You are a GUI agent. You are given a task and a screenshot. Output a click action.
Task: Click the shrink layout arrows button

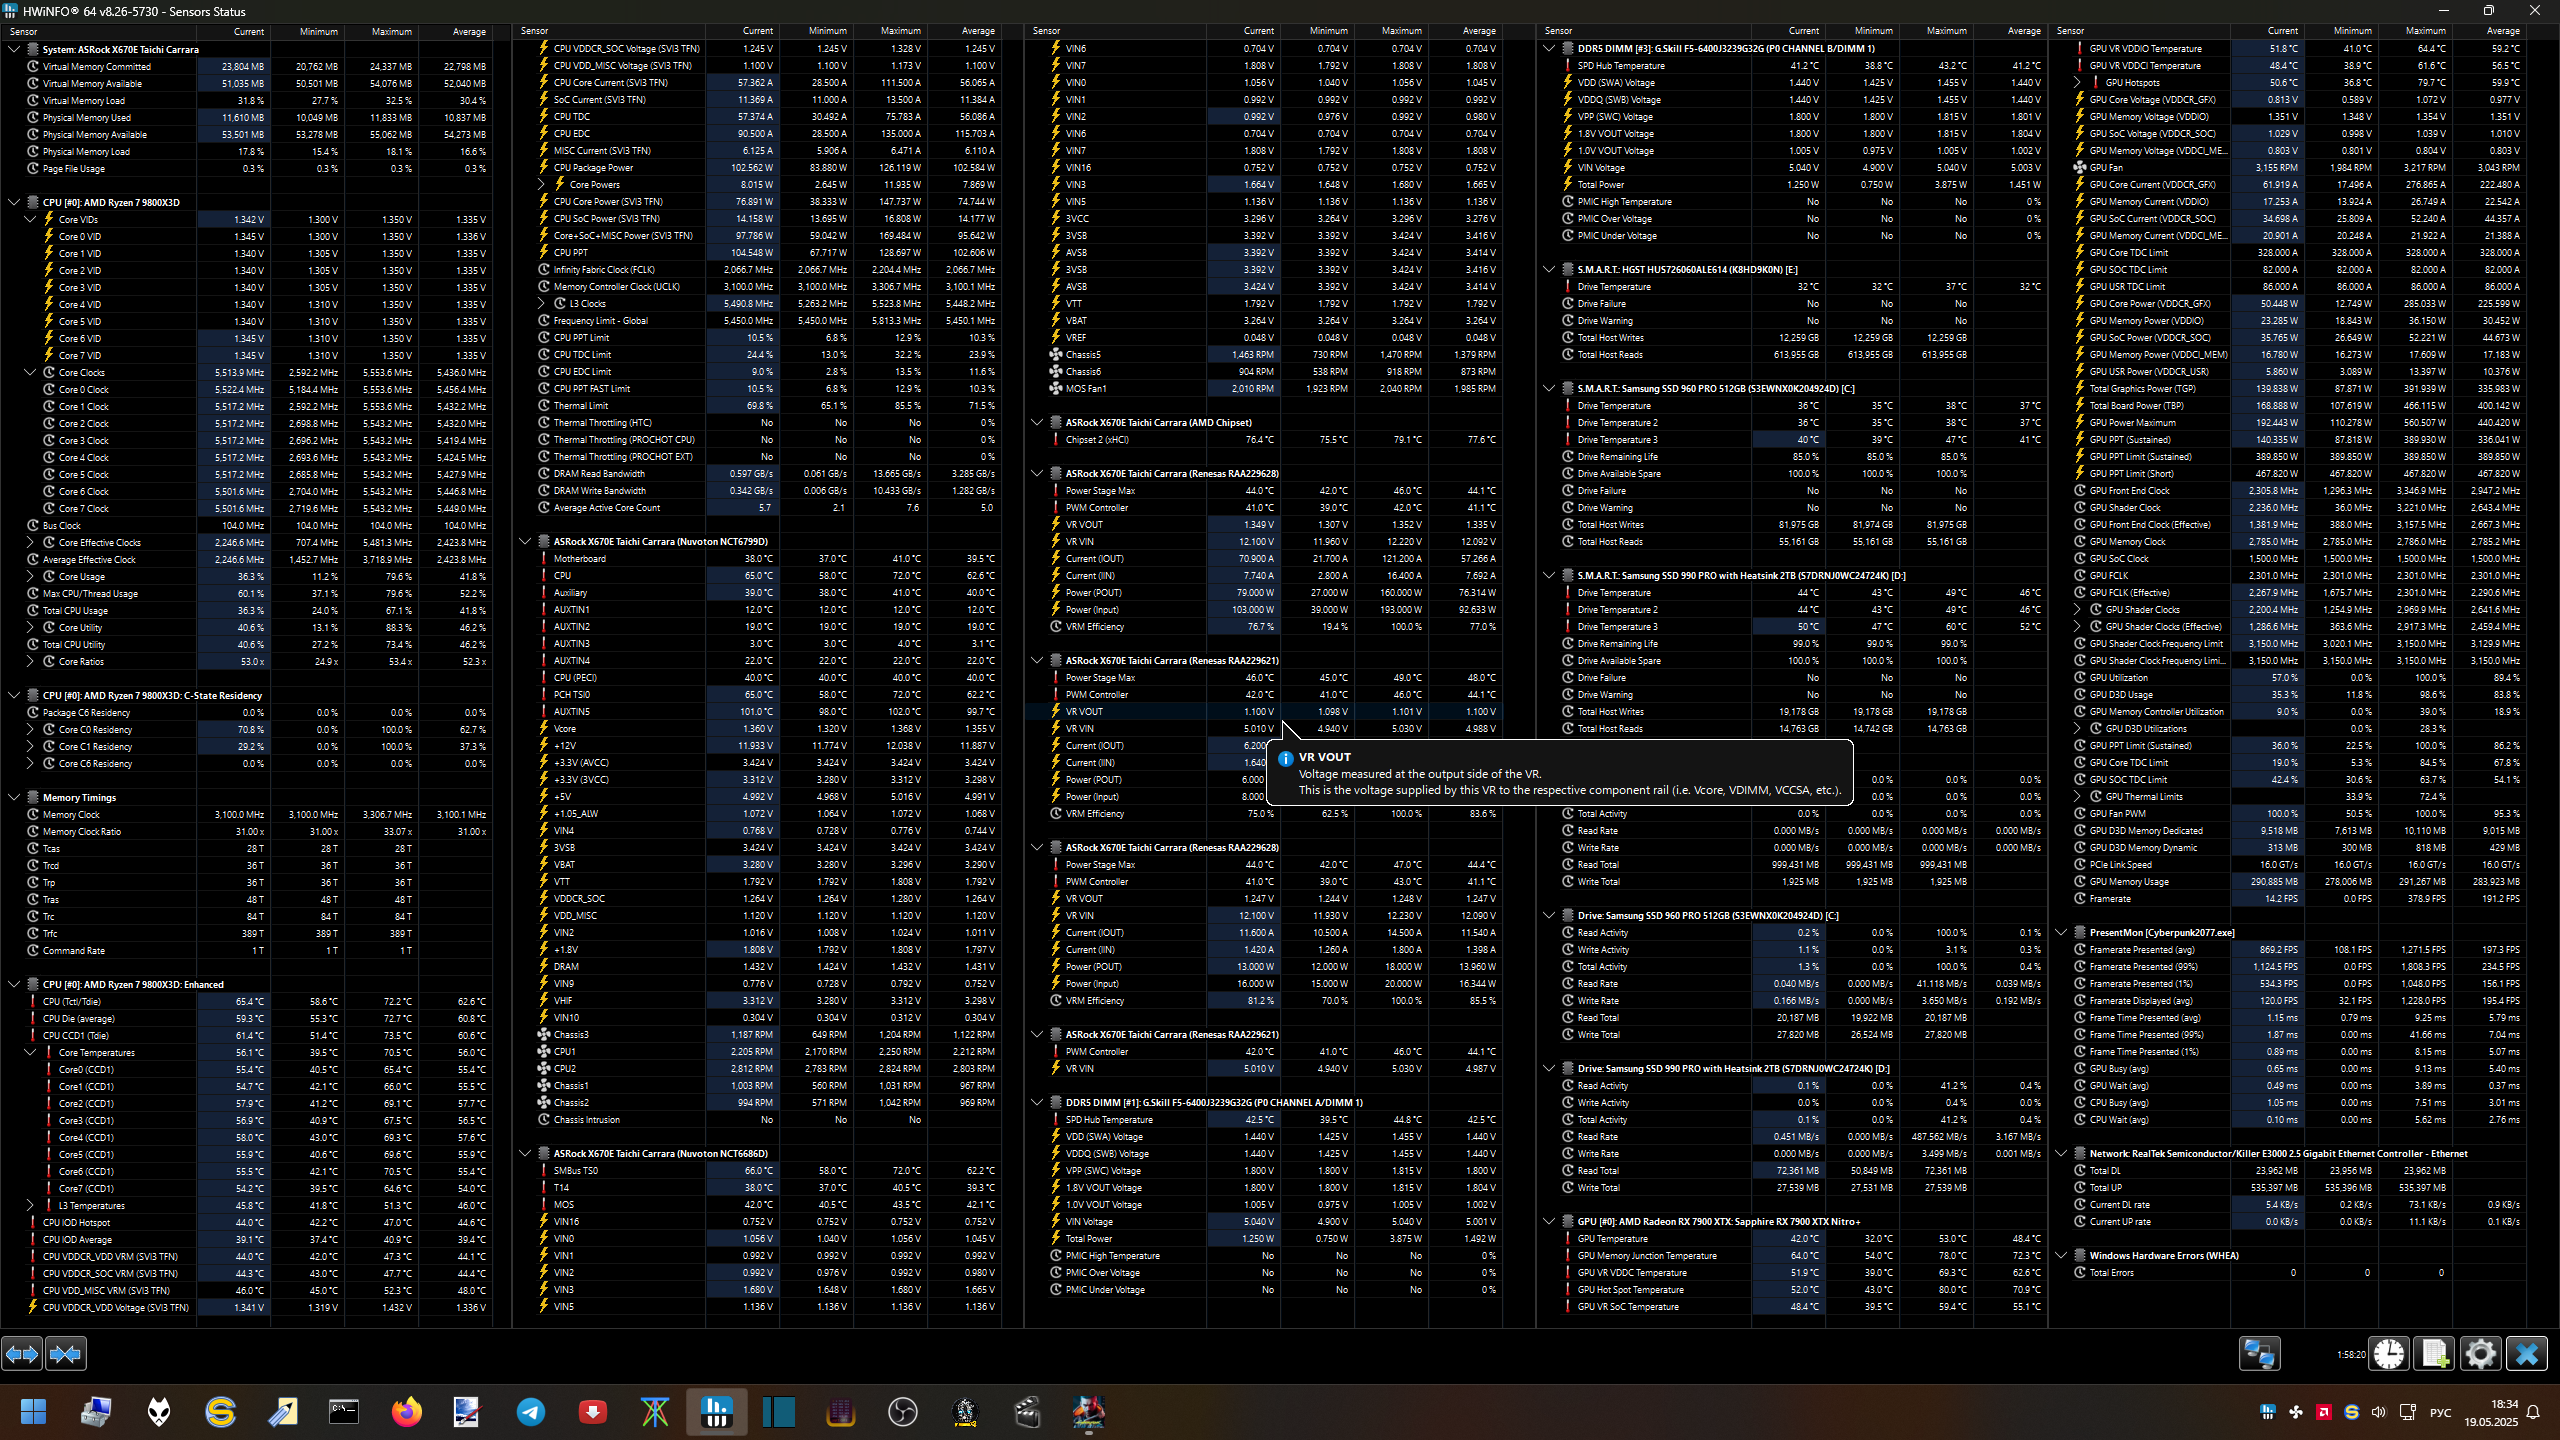point(66,1354)
